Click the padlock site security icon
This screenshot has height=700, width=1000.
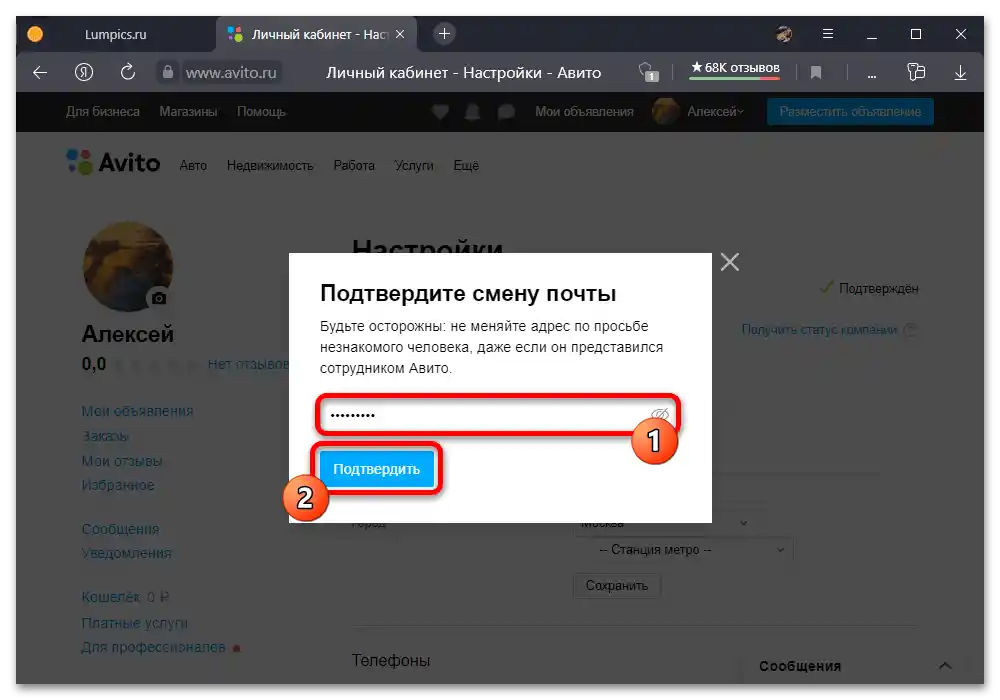click(167, 72)
